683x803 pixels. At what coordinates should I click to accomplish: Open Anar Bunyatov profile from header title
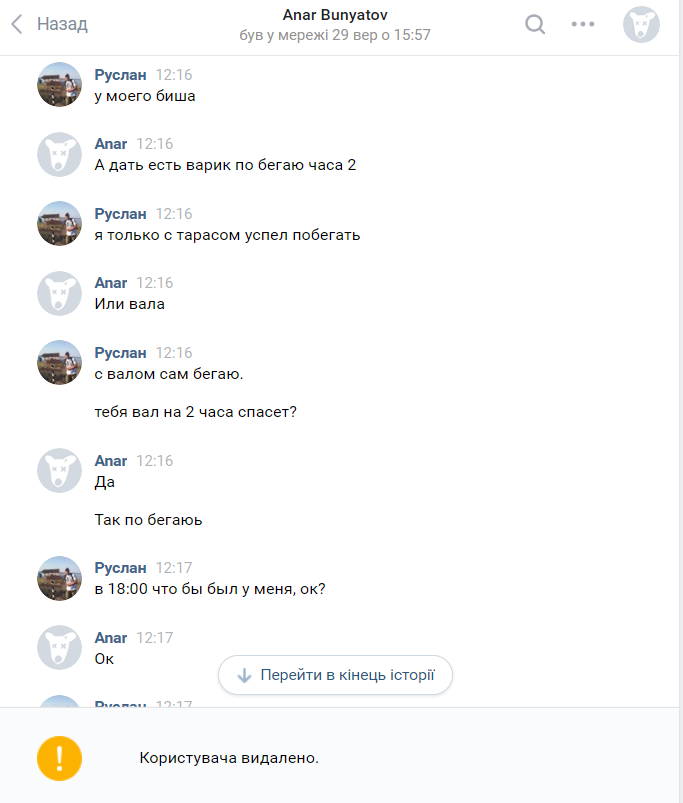tap(335, 16)
